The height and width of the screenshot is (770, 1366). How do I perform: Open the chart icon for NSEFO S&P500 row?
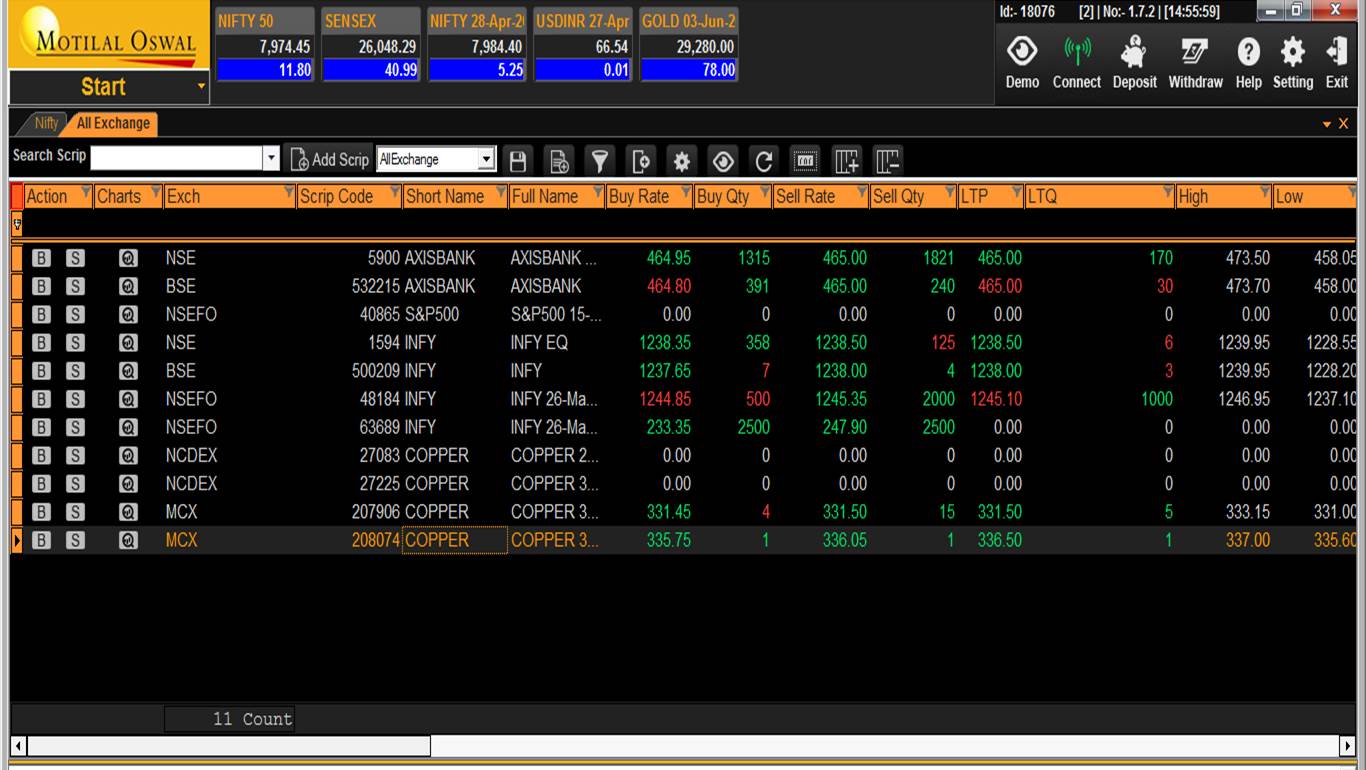point(127,314)
